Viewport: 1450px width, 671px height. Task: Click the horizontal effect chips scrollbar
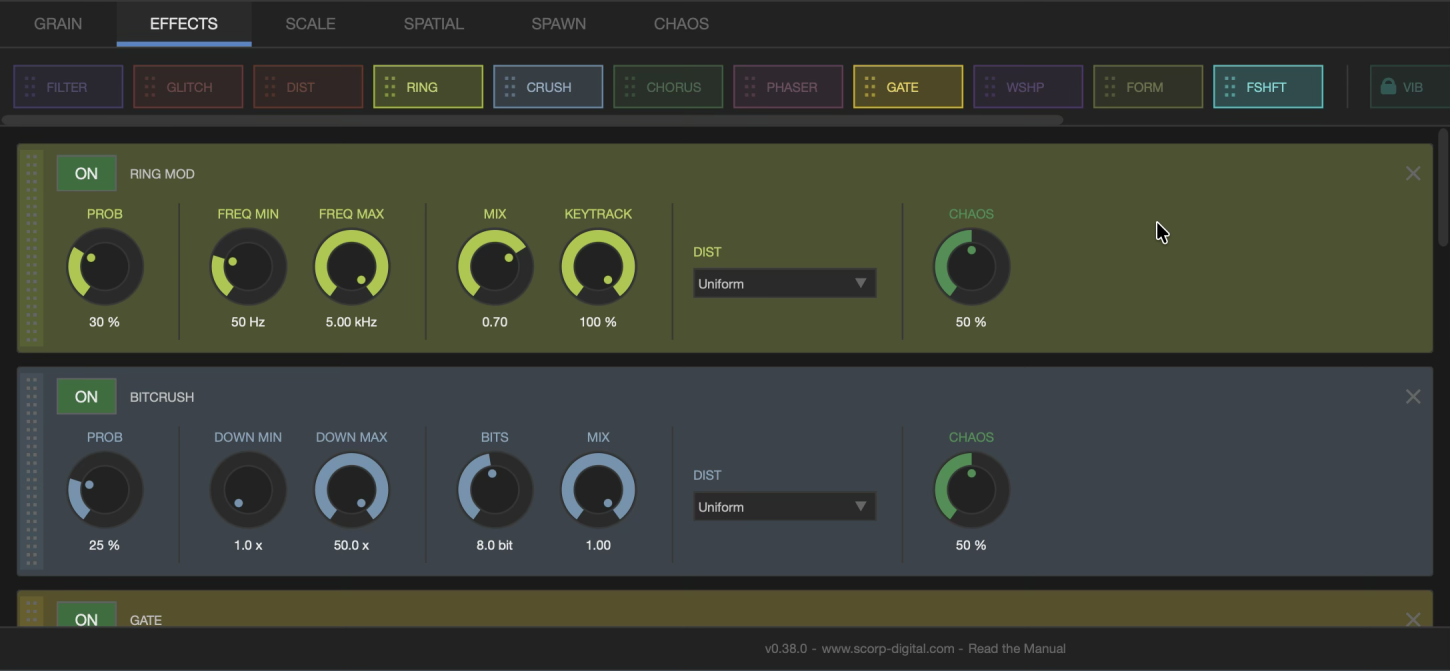(x=532, y=120)
